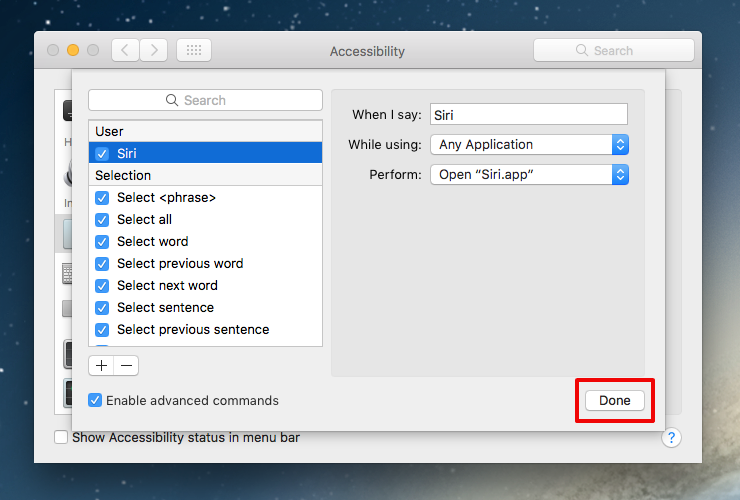Open the Perform Open “Siri.app” dropdown

530,175
